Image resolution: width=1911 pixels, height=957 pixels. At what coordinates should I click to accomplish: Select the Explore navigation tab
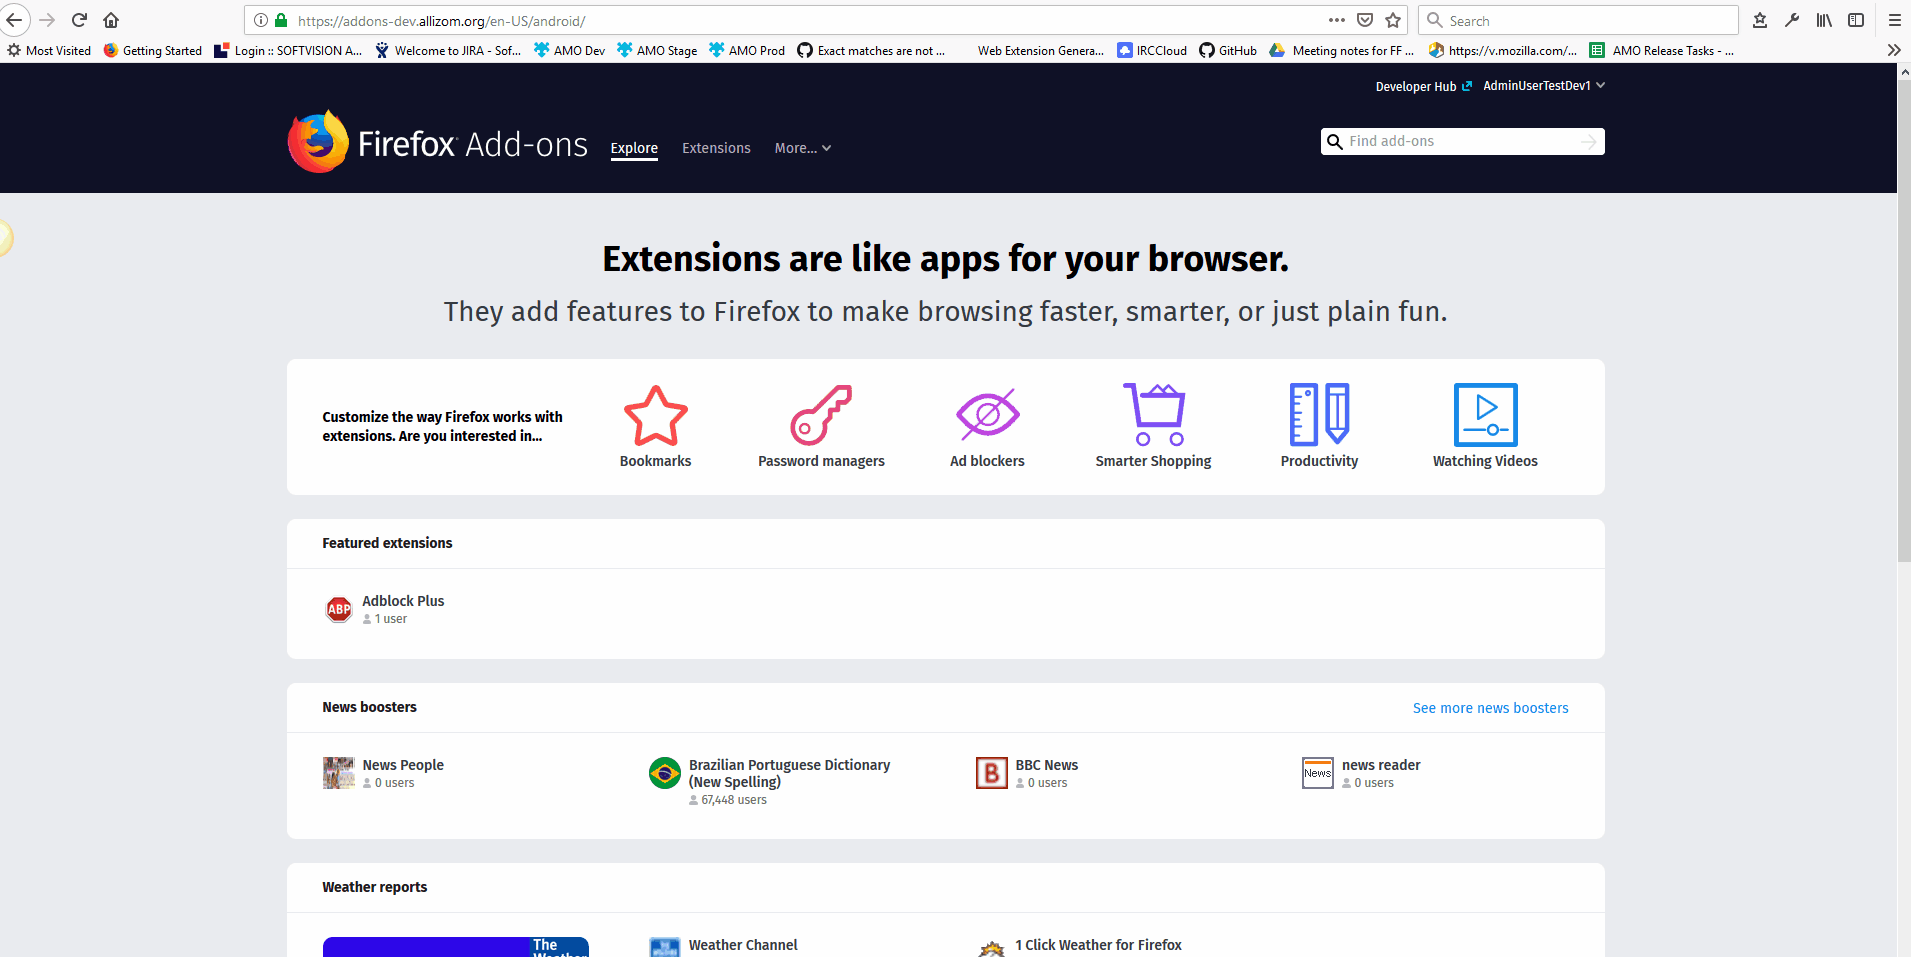click(x=634, y=148)
